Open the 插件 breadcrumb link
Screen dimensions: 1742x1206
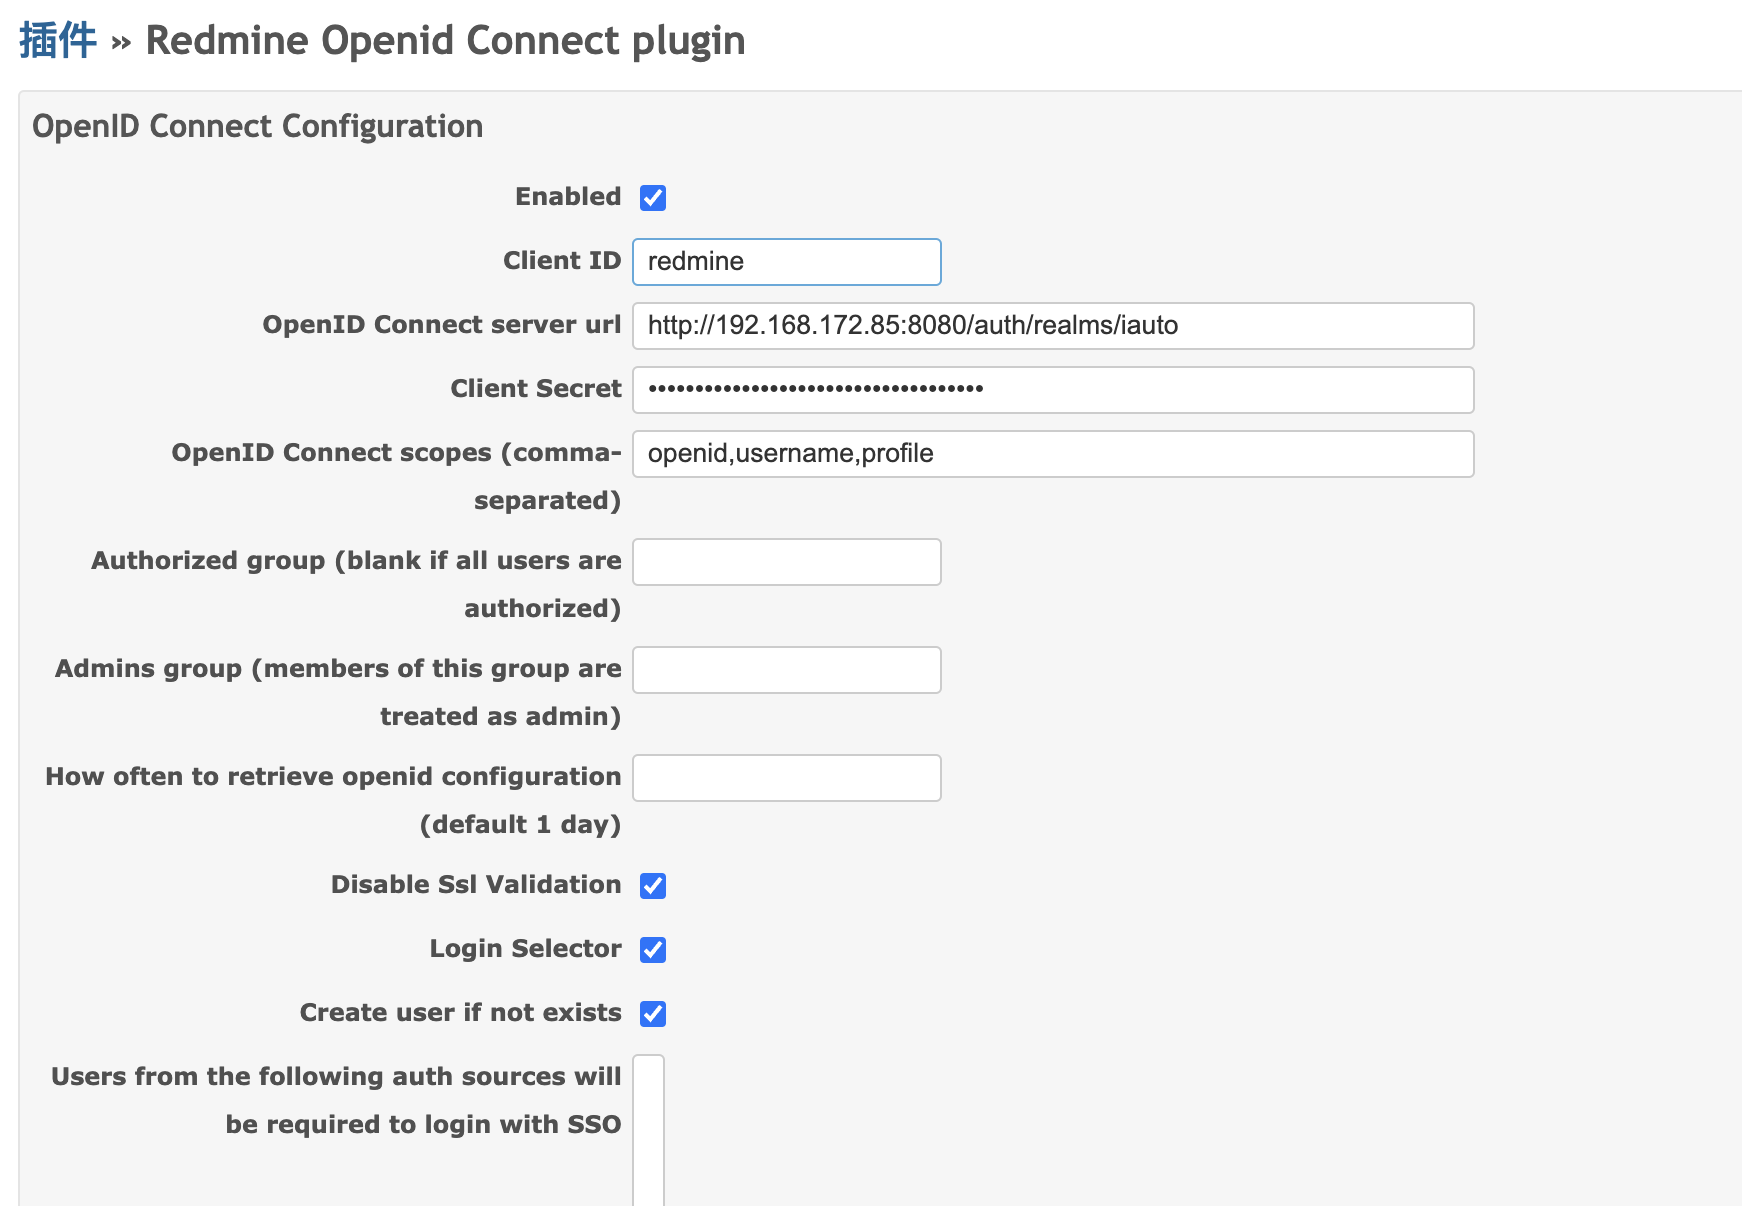pos(58,41)
